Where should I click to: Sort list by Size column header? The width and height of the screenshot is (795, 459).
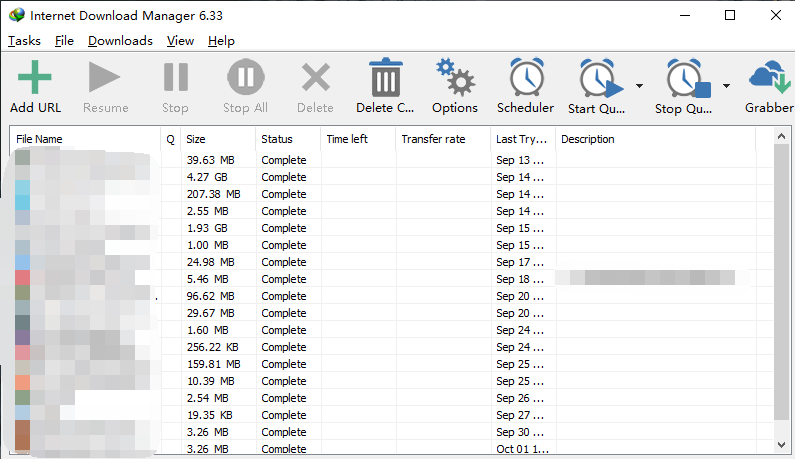[217, 139]
